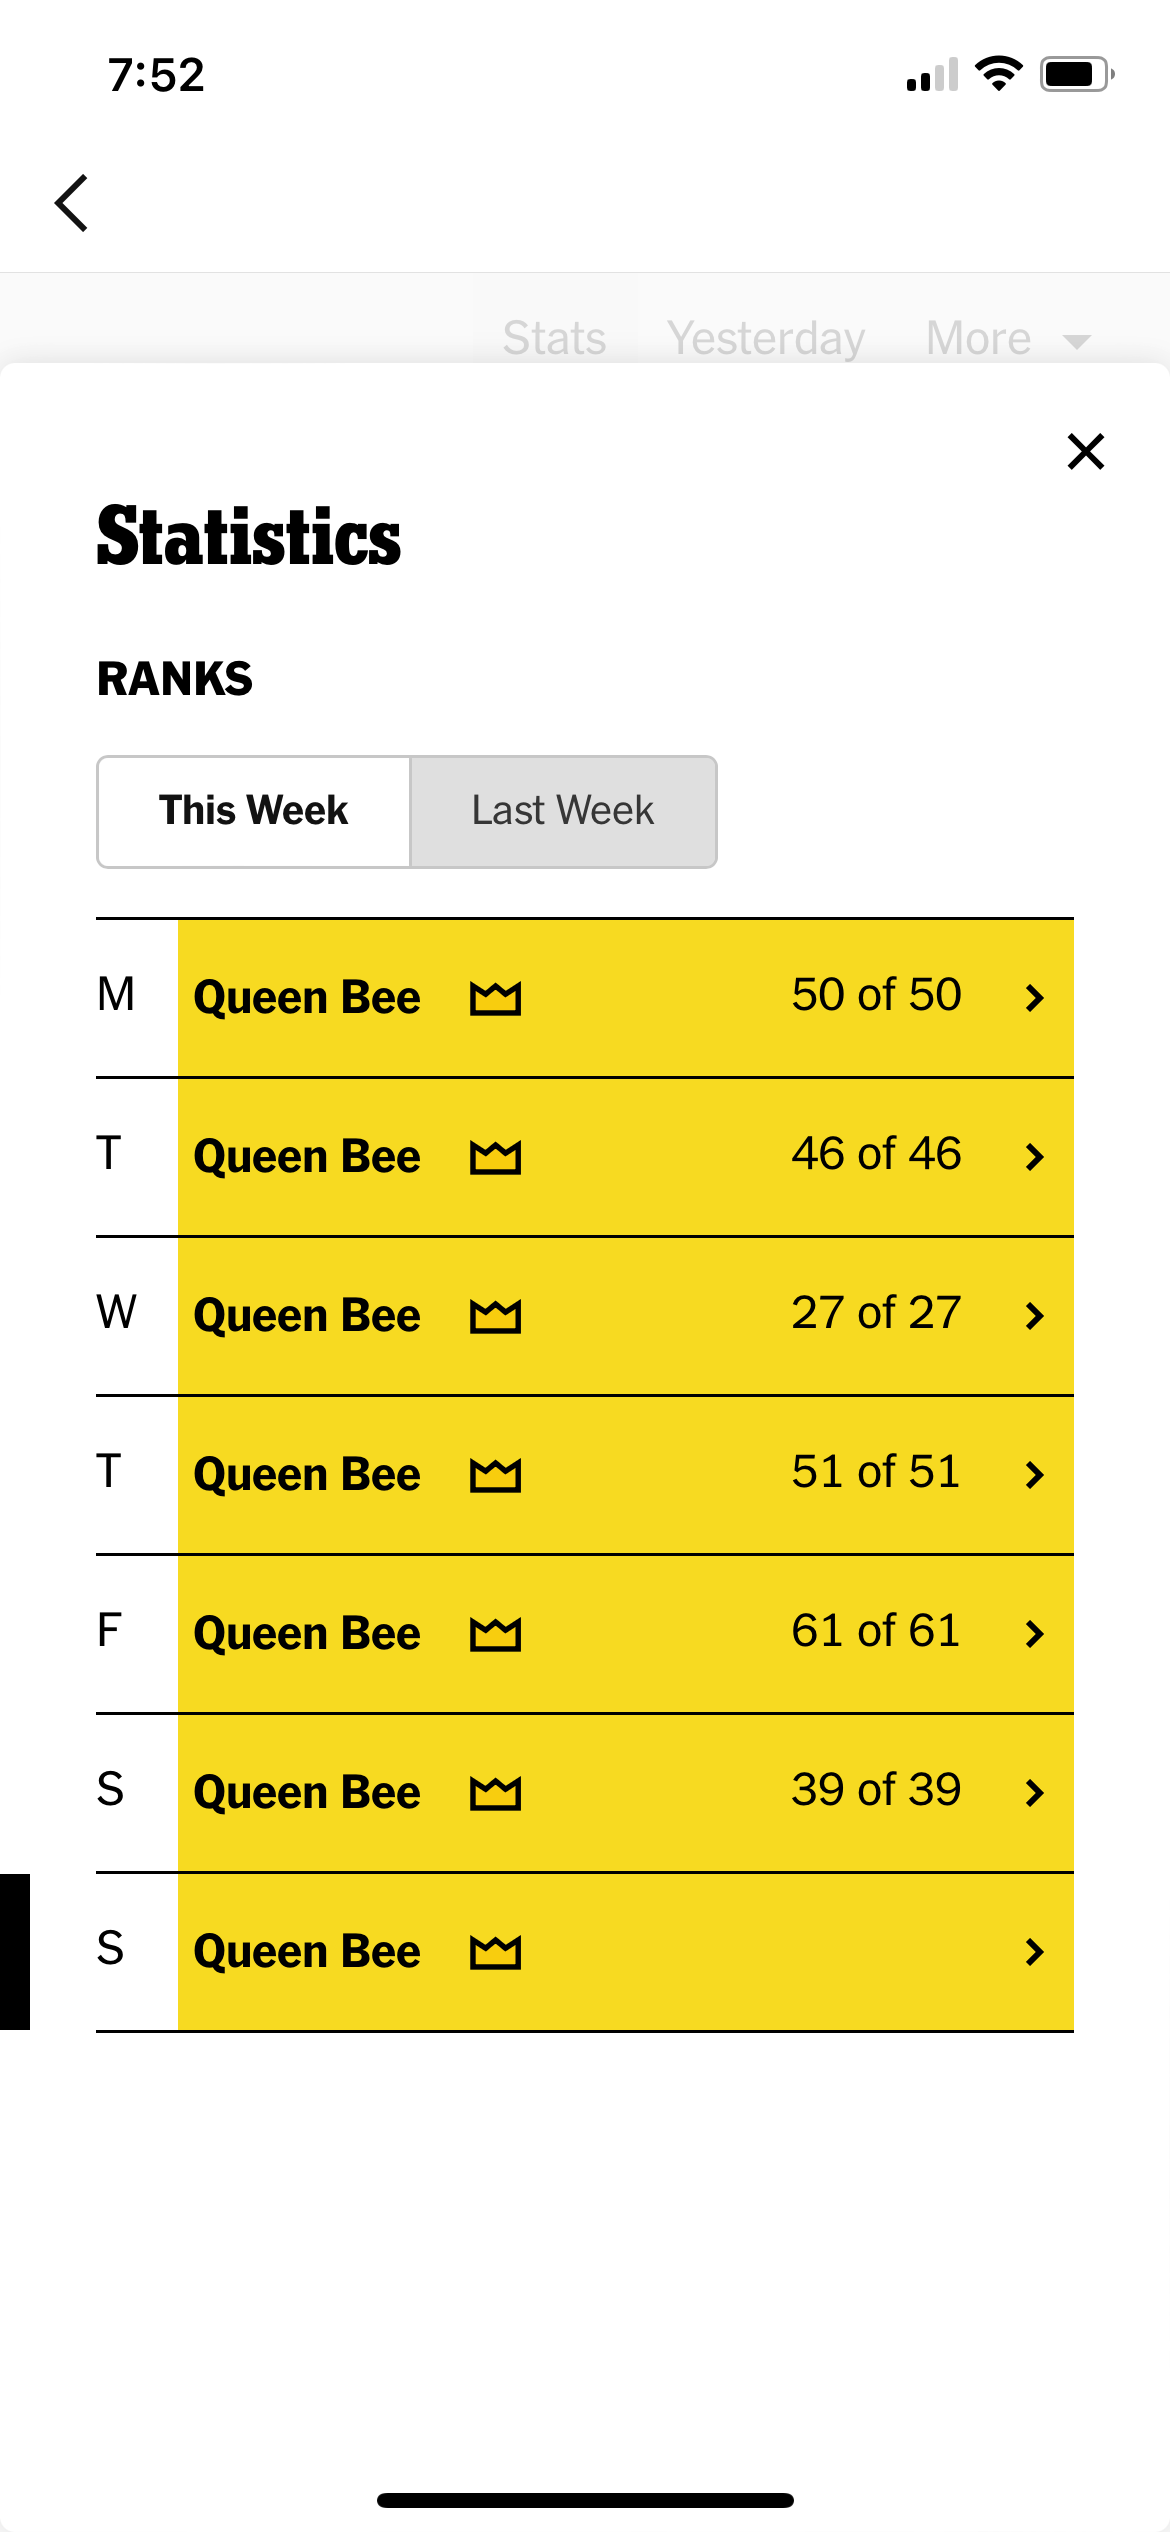Image resolution: width=1170 pixels, height=2532 pixels.
Task: Close the Statistics panel with X
Action: click(x=1085, y=452)
